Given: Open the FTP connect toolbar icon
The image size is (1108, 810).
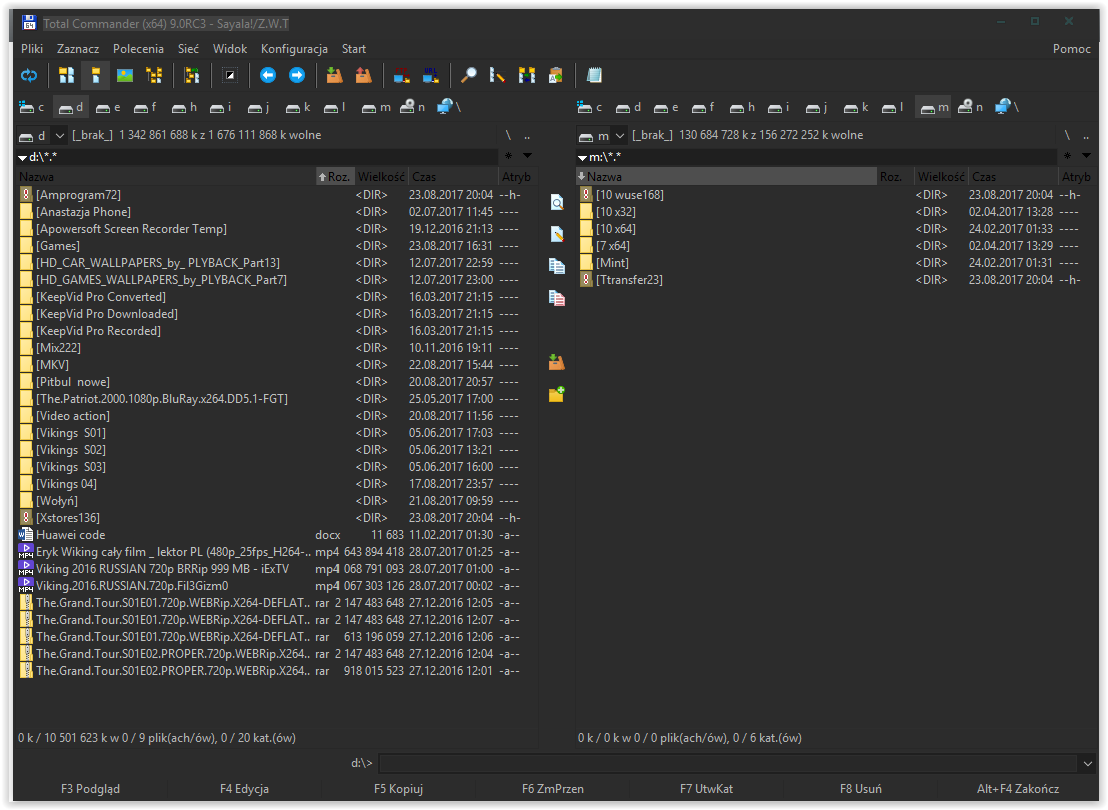Looking at the screenshot, I should tap(401, 75).
